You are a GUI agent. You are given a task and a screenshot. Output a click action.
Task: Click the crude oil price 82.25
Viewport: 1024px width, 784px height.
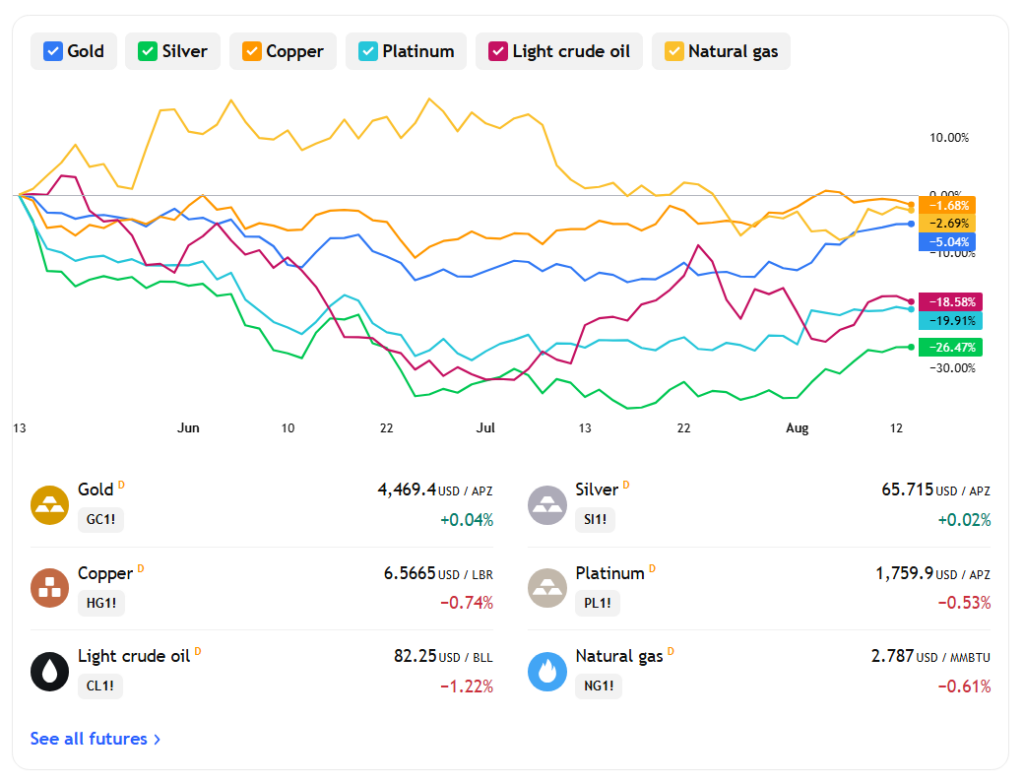click(x=415, y=656)
